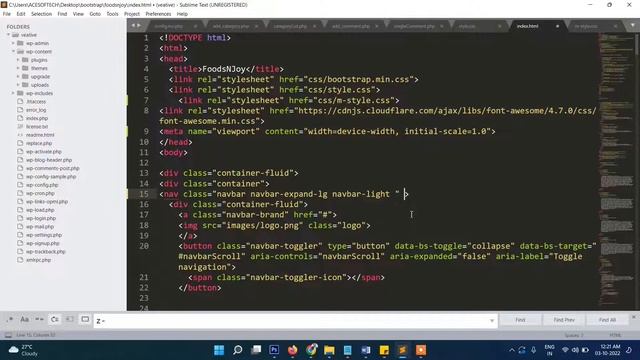640x360 pixels.
Task: Open index.php in sidebar
Action: (x=37, y=118)
